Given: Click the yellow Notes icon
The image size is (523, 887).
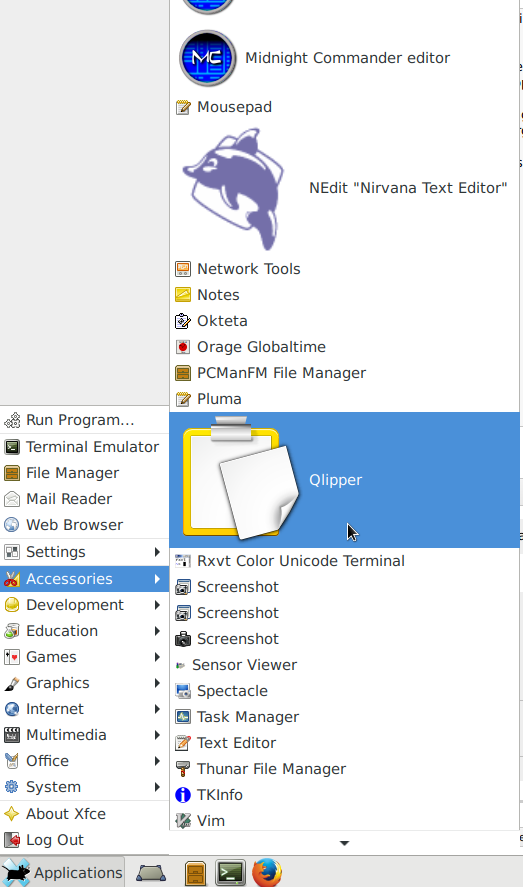Looking at the screenshot, I should (x=183, y=295).
